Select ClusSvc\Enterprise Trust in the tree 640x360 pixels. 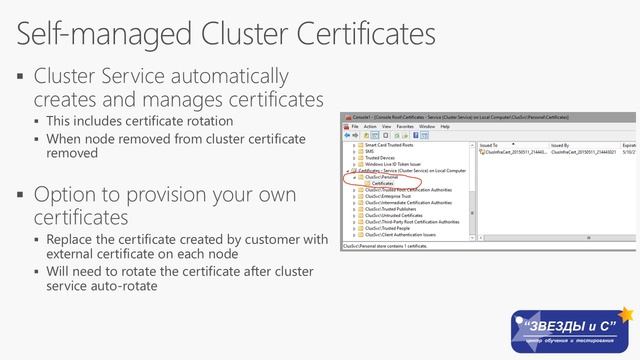point(388,196)
